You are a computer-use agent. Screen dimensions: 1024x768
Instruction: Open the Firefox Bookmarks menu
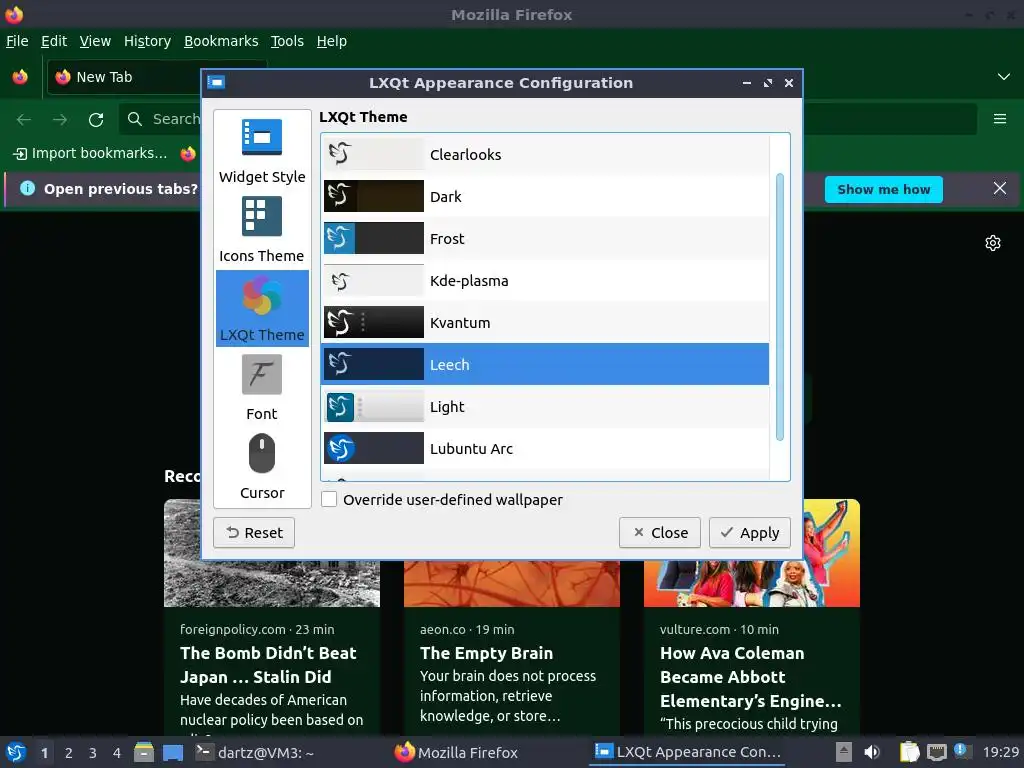click(221, 41)
